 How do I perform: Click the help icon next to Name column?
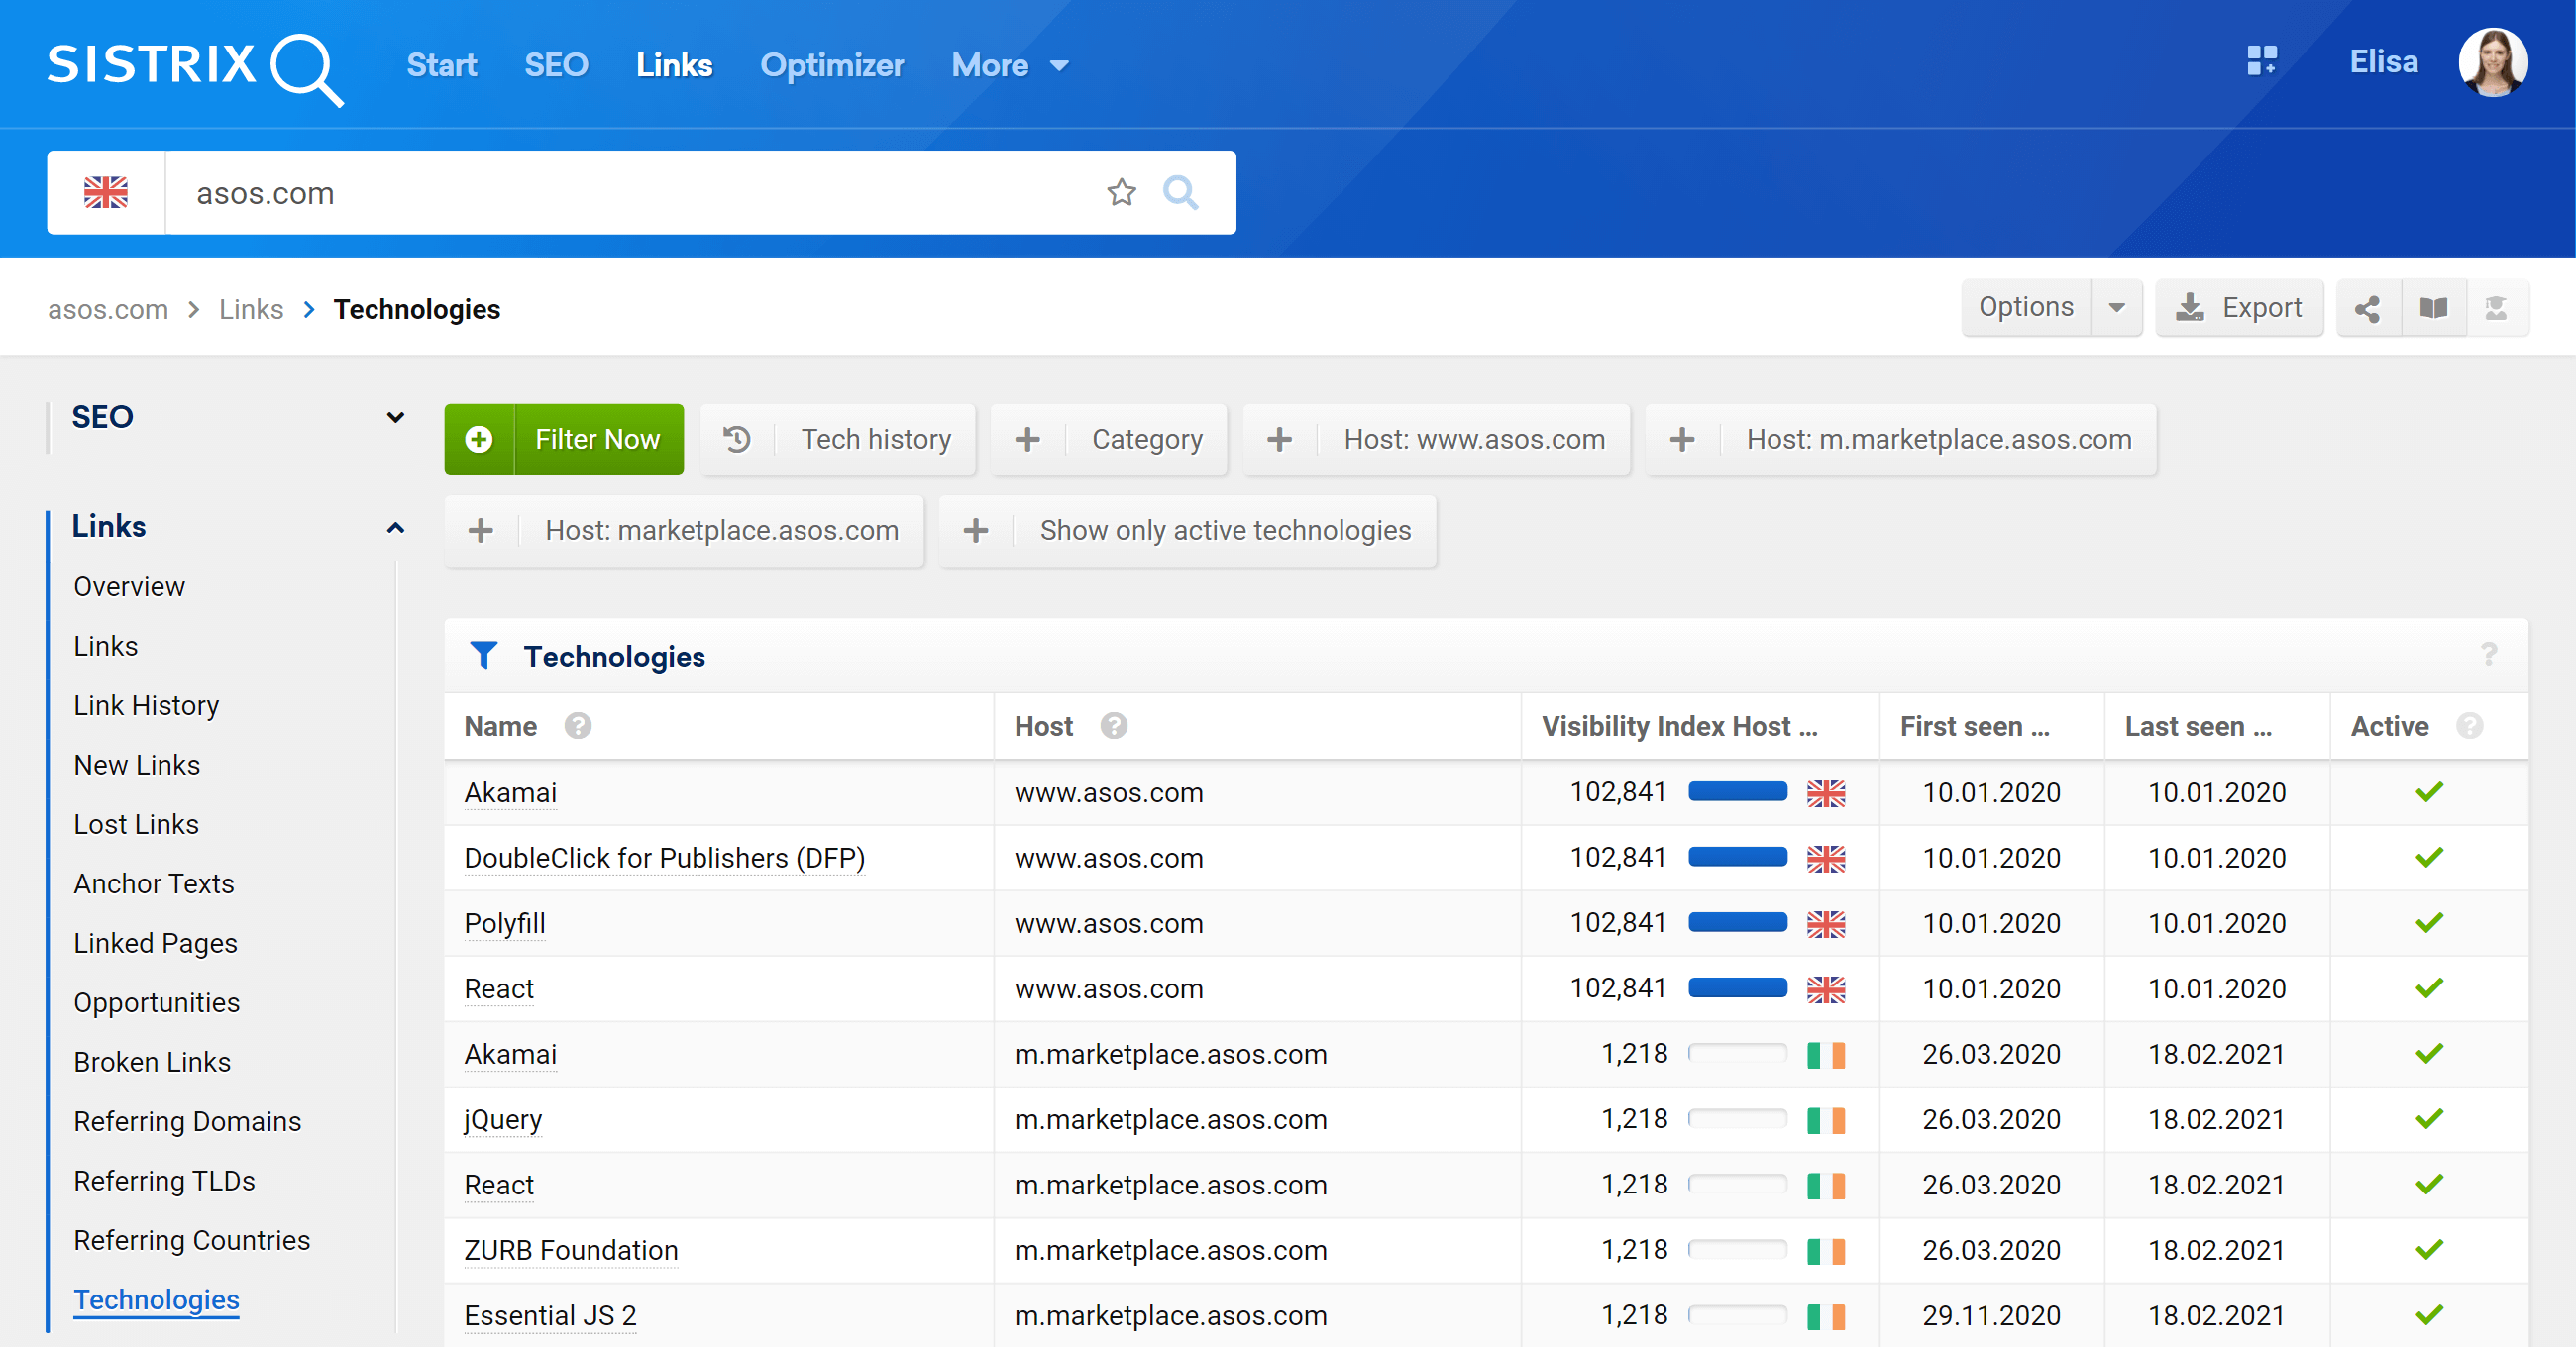(578, 726)
